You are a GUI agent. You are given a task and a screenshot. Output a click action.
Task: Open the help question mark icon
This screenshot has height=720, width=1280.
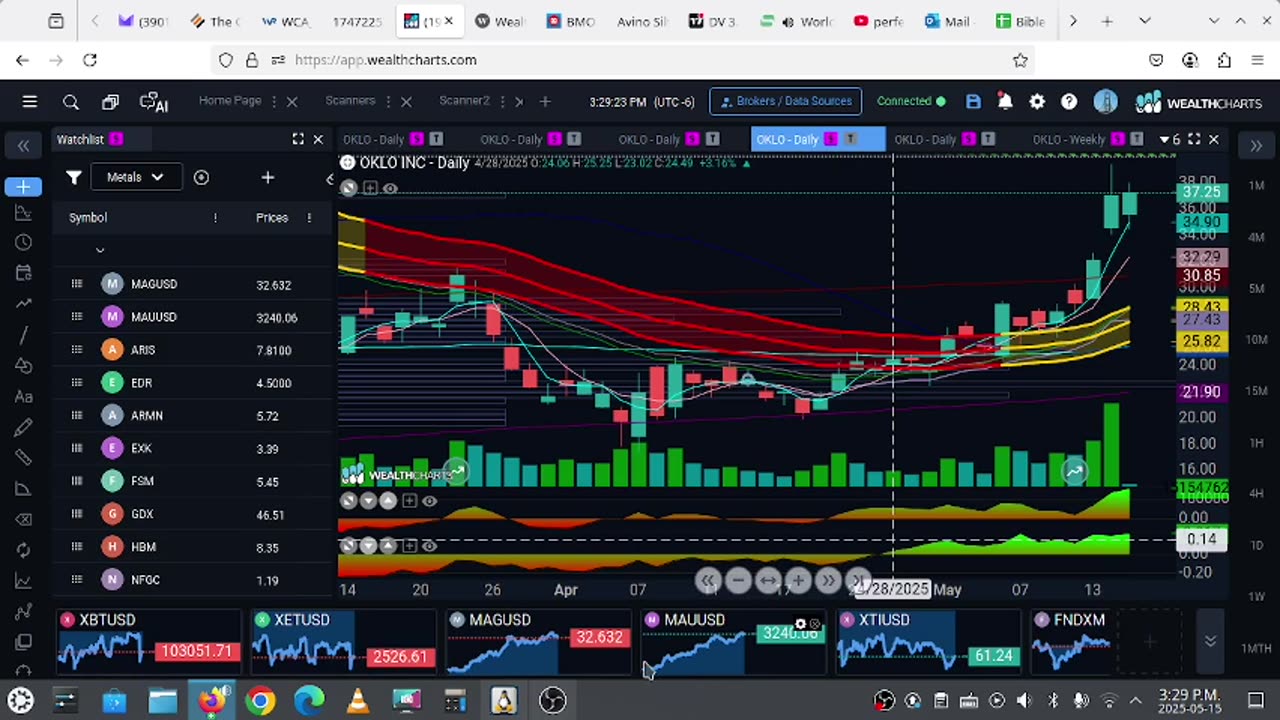click(x=1069, y=101)
